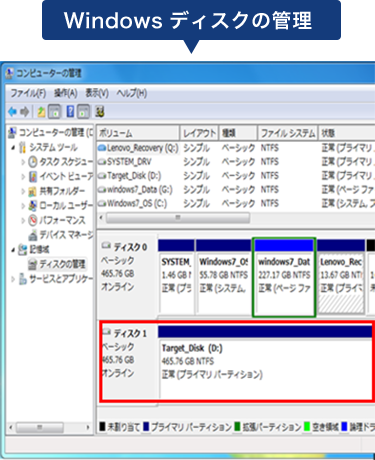The height and width of the screenshot is (460, 375).
Task: Click the Forward arrow toolbar icon
Action: (x=25, y=112)
